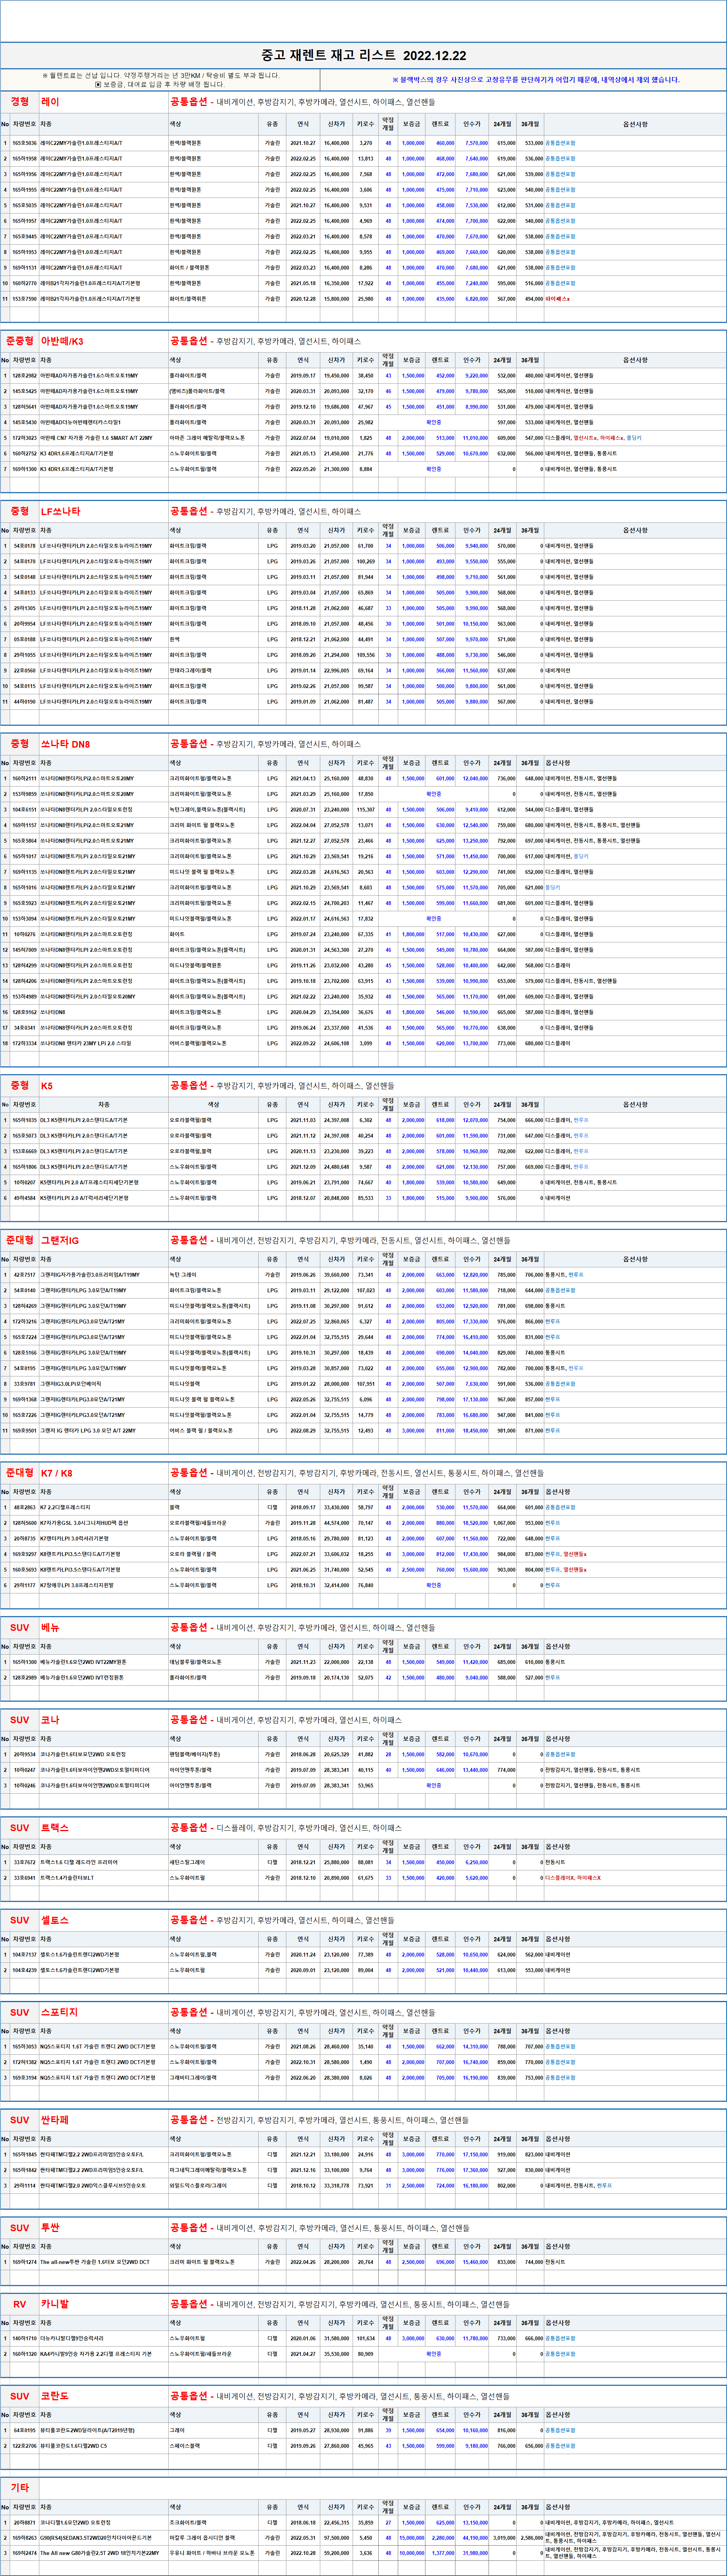Select plate number 33호7672 in the 트랙스 table
This screenshot has height=2576, width=727.
pos(24,1862)
